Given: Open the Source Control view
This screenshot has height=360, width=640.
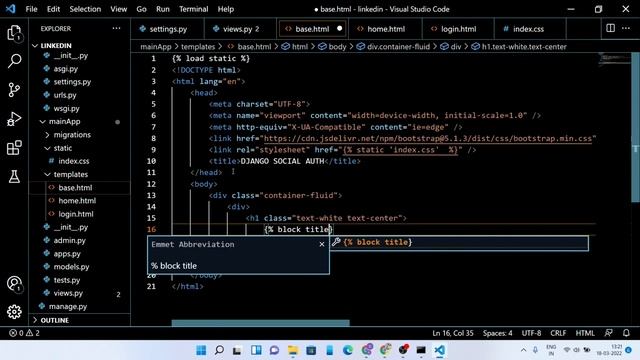Looking at the screenshot, I should coord(14,90).
